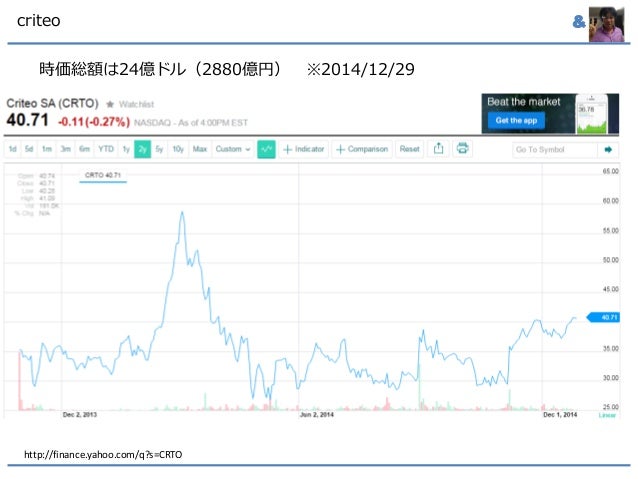The width and height of the screenshot is (638, 479).
Task: Toggle the line chart type icon
Action: tap(267, 149)
